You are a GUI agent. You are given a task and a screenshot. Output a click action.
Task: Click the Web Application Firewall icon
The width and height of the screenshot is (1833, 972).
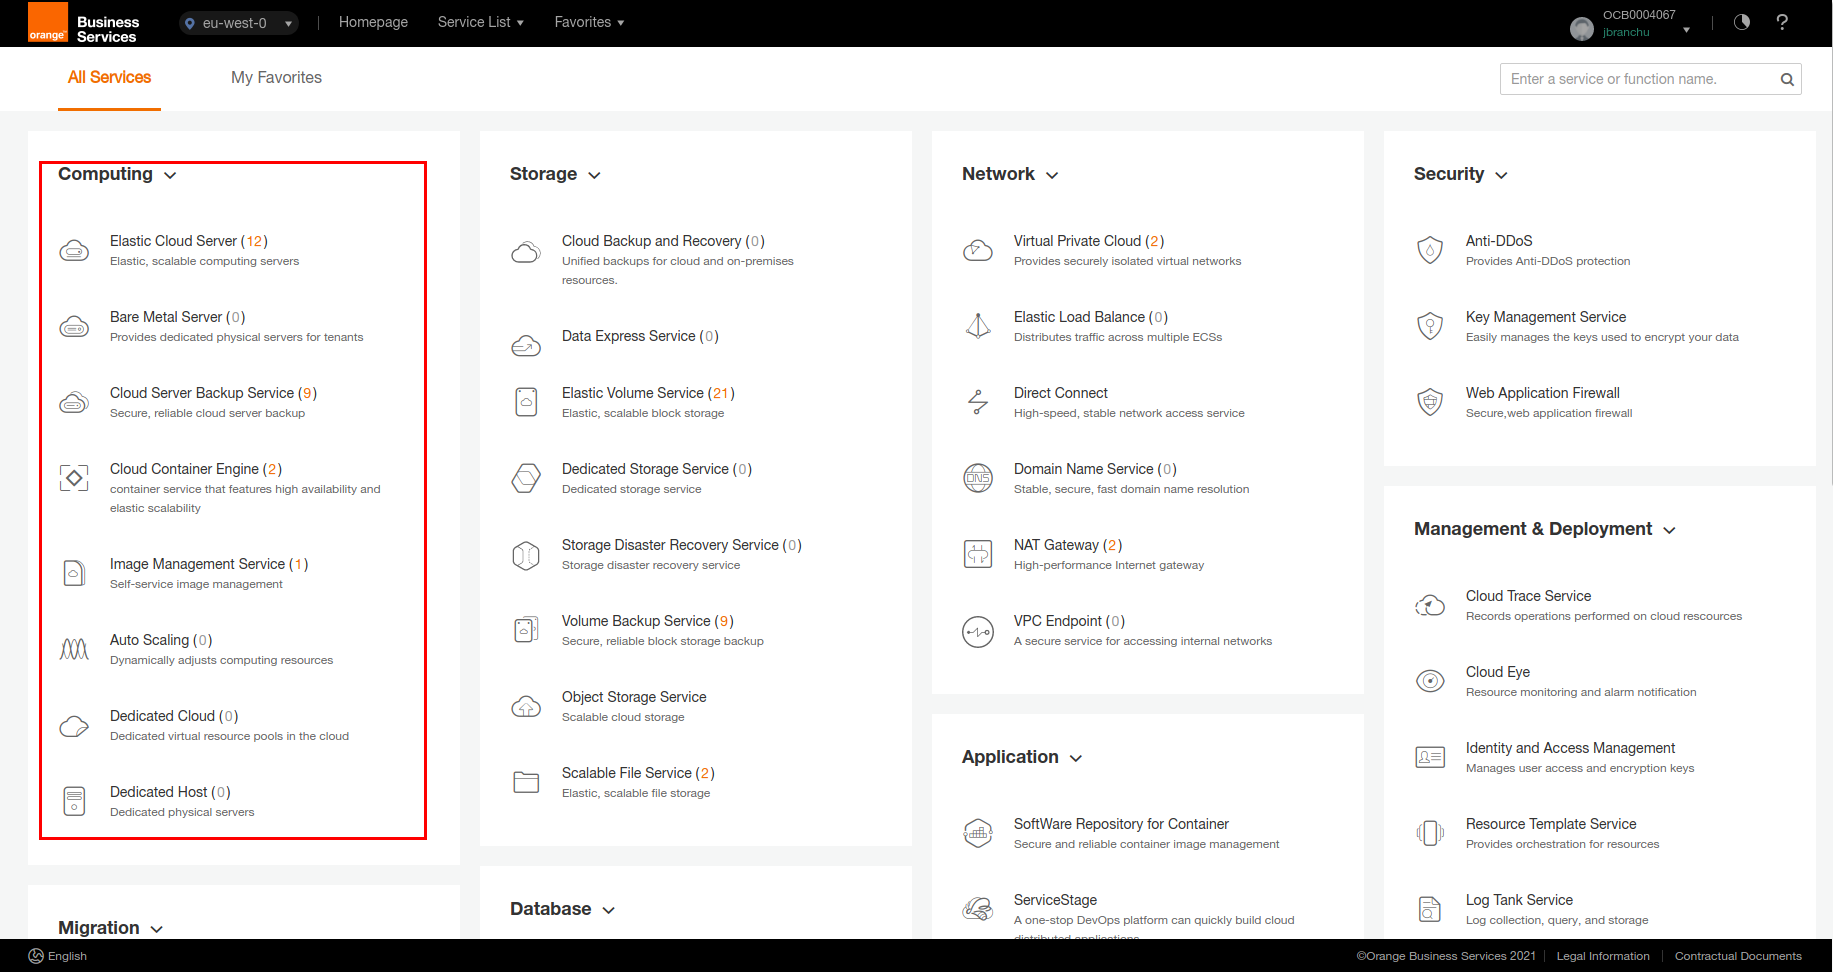pos(1430,402)
